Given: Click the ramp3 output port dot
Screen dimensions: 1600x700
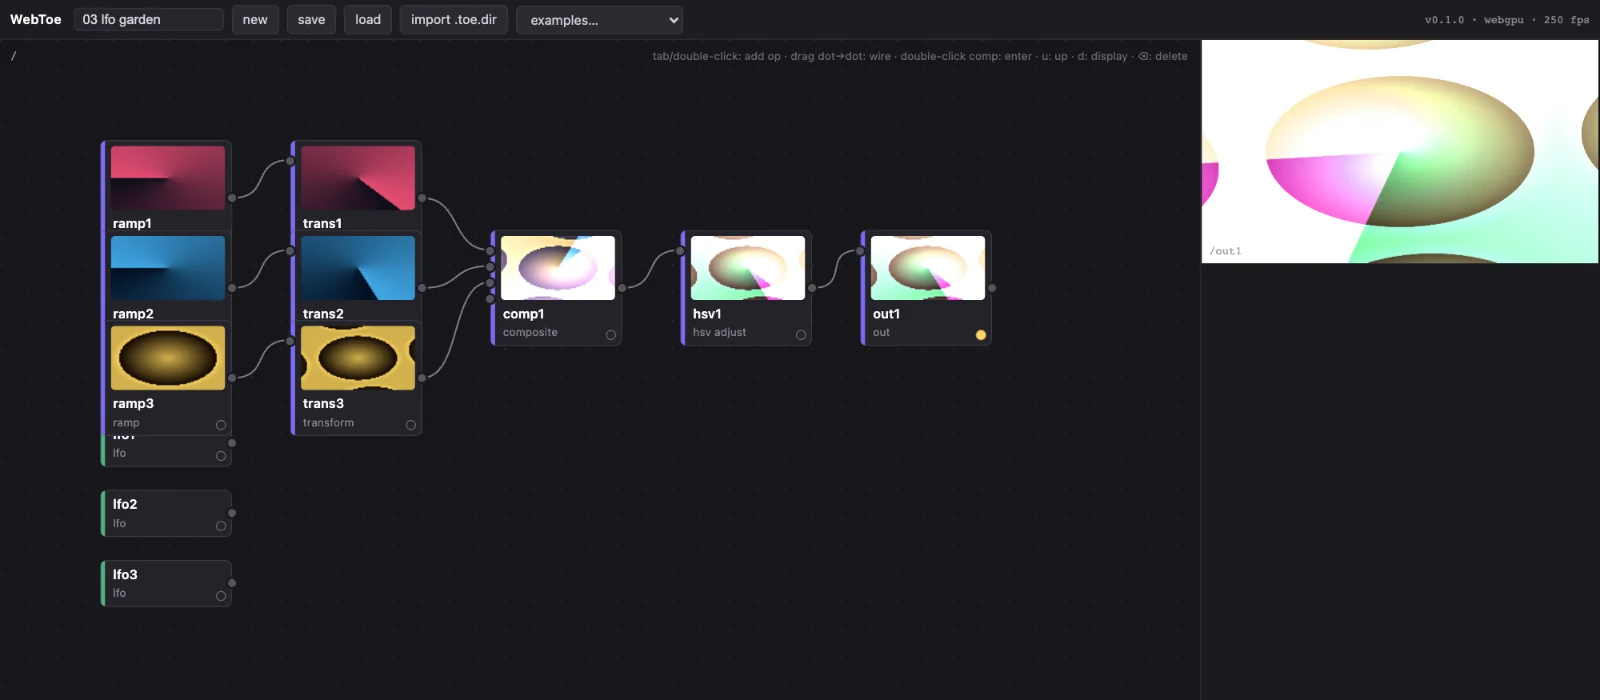Looking at the screenshot, I should point(232,378).
